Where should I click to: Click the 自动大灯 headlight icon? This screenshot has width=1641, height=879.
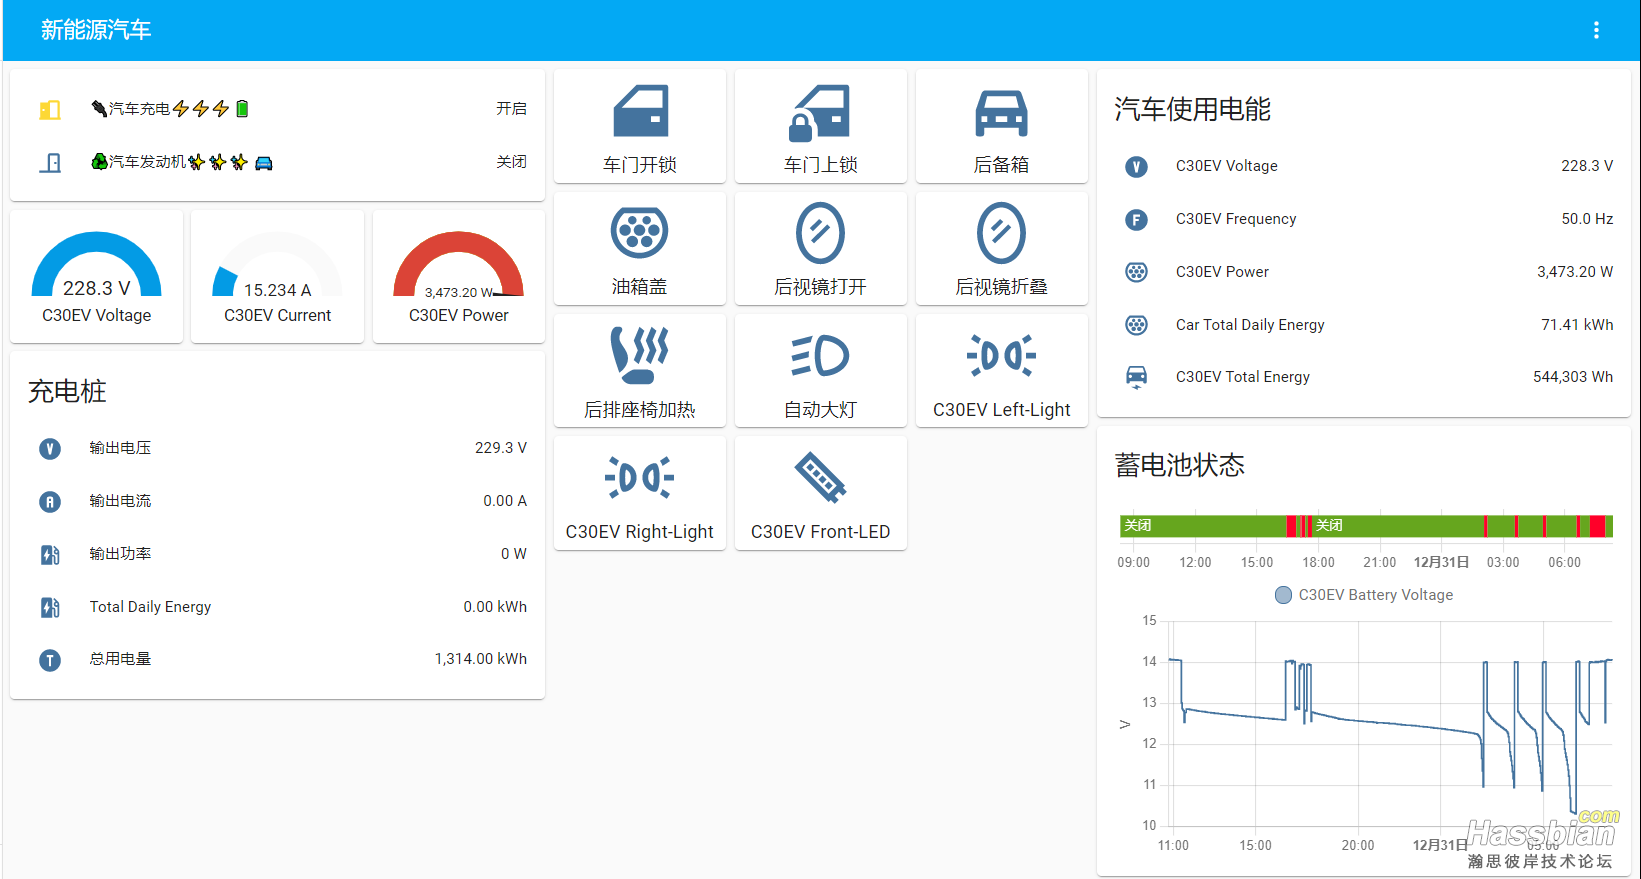tap(820, 355)
